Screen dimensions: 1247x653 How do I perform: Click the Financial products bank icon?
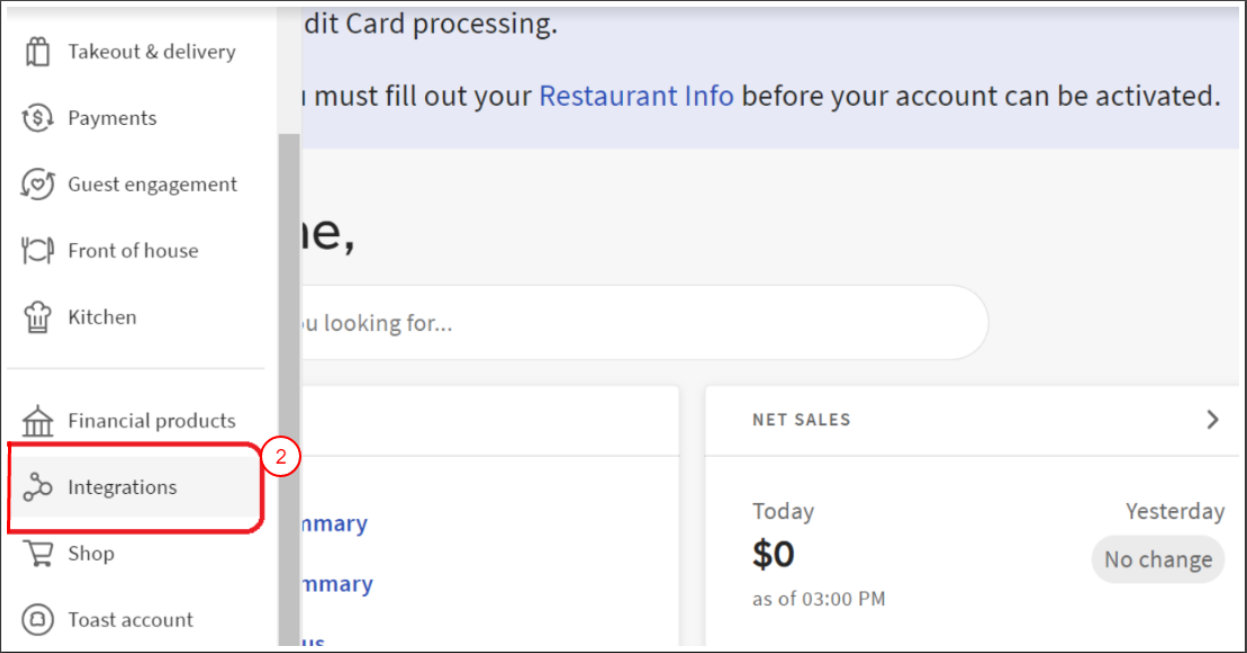[x=37, y=421]
